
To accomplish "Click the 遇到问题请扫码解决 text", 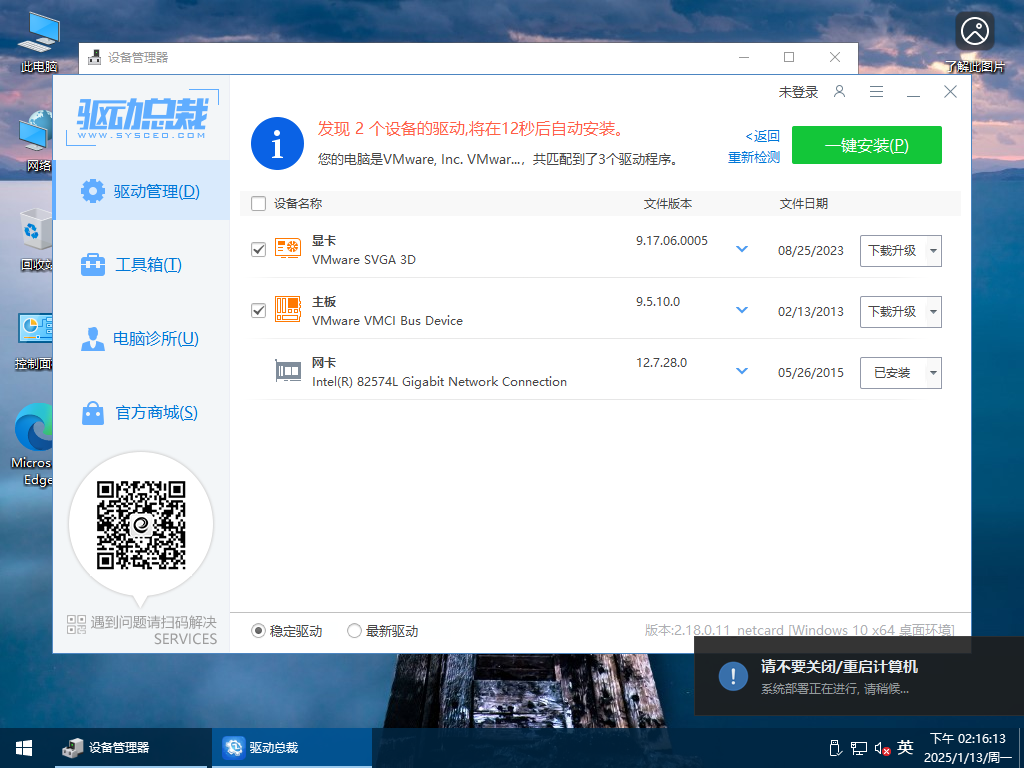I will 153,622.
